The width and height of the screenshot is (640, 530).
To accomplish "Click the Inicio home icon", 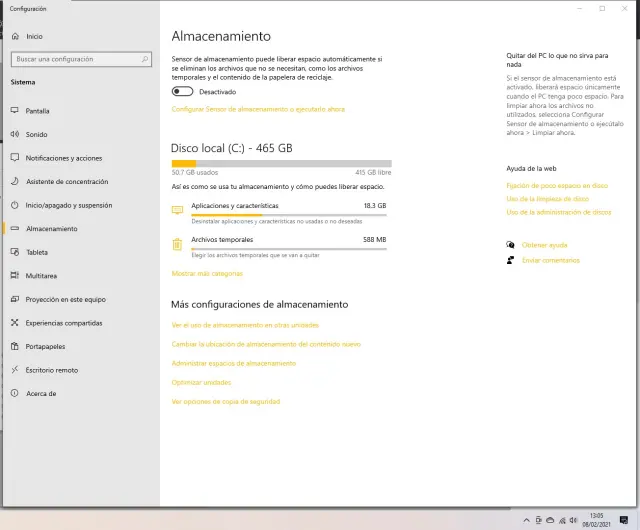I will (x=15, y=36).
